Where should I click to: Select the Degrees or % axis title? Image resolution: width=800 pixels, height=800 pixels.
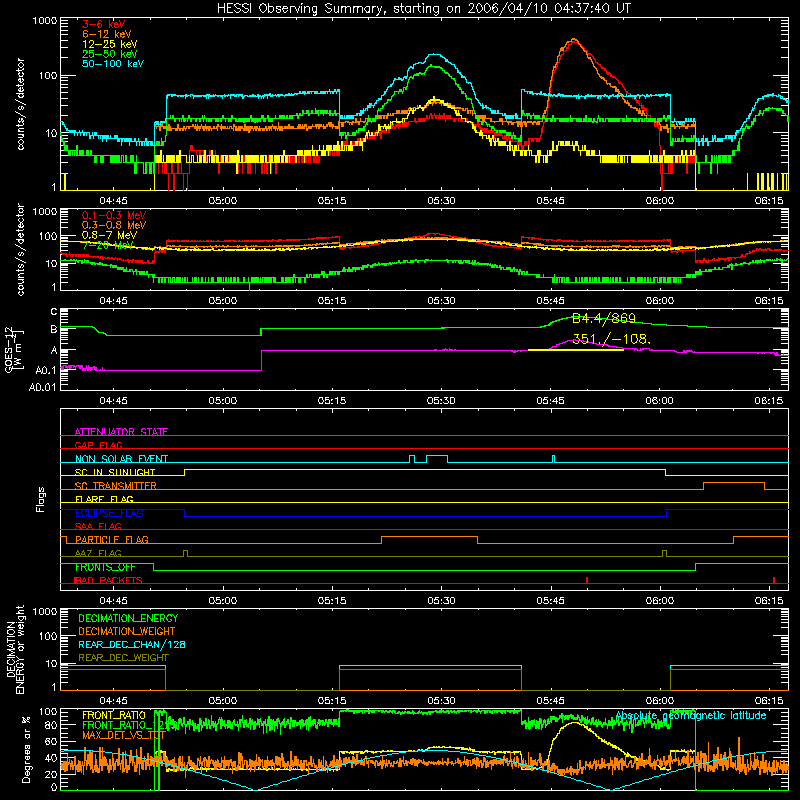(27, 749)
